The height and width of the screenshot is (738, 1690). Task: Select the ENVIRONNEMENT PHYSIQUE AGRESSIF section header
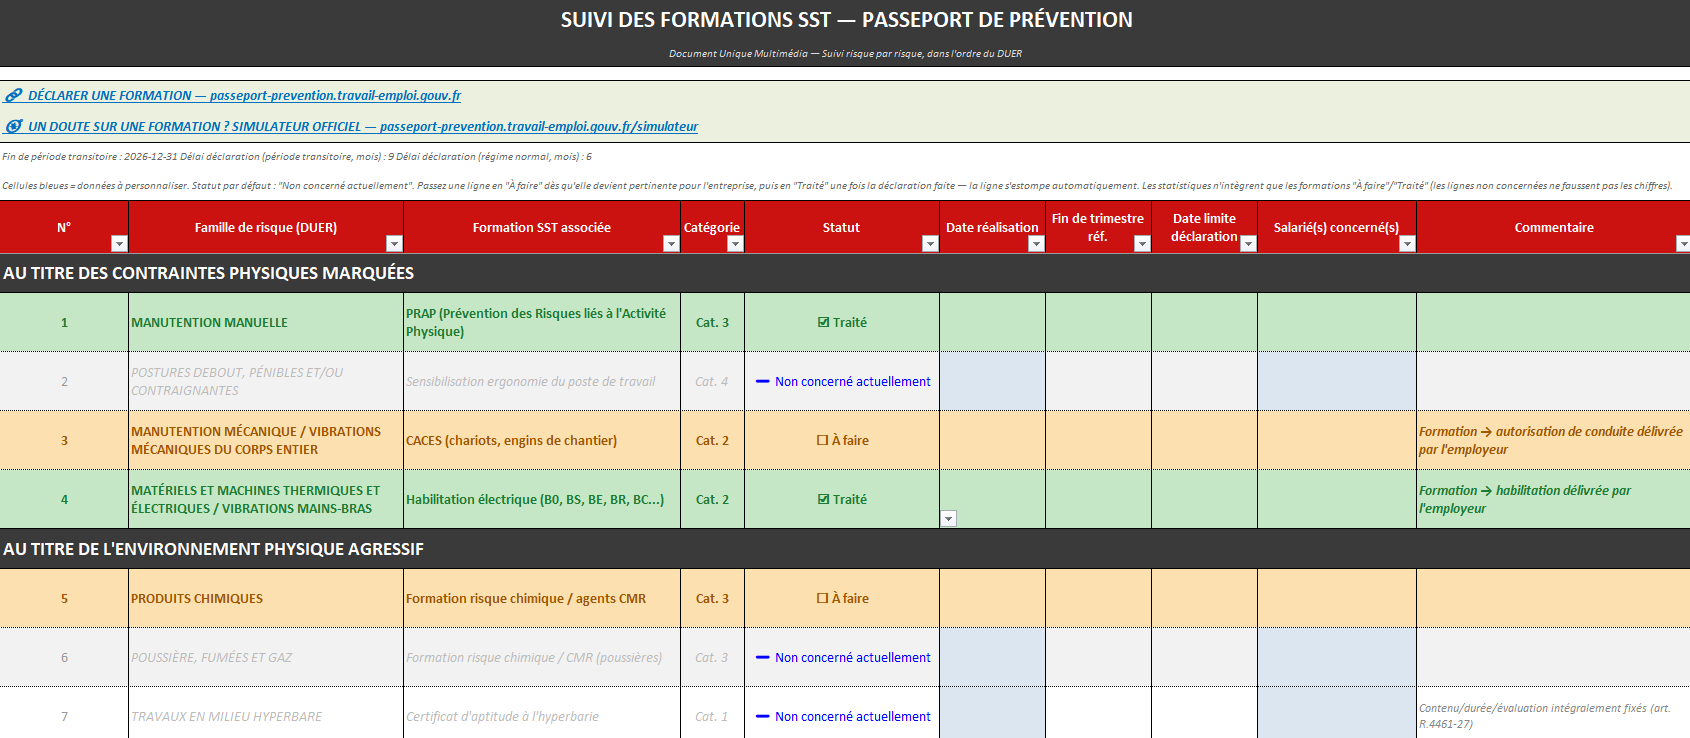[x=845, y=549]
